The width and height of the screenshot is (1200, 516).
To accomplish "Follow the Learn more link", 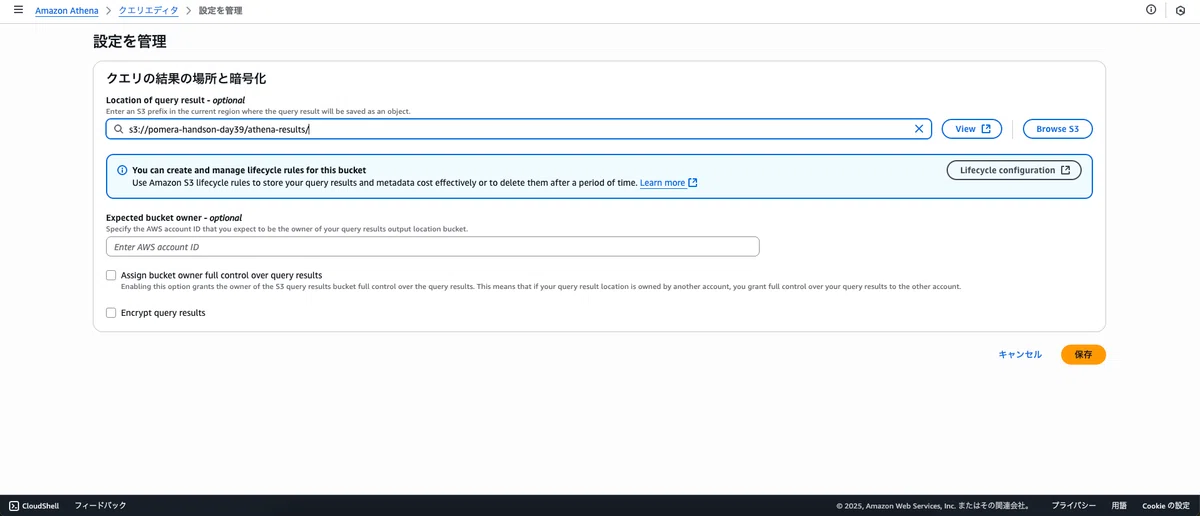I will coord(669,183).
